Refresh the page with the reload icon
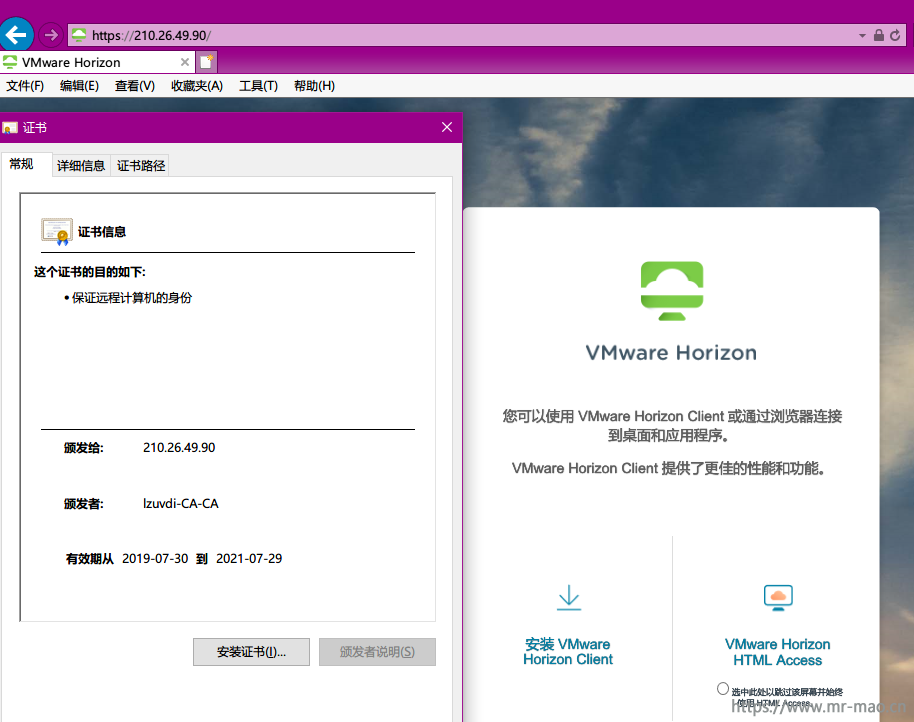This screenshot has width=914, height=722. [895, 36]
